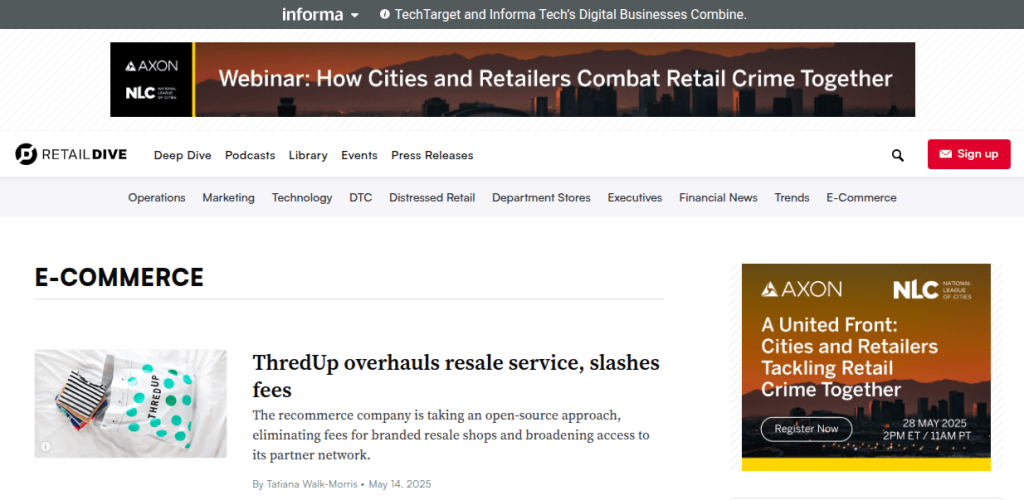Click the Axon NLC logo block in banner
Viewport: 1024px width, 500px height.
pos(152,80)
